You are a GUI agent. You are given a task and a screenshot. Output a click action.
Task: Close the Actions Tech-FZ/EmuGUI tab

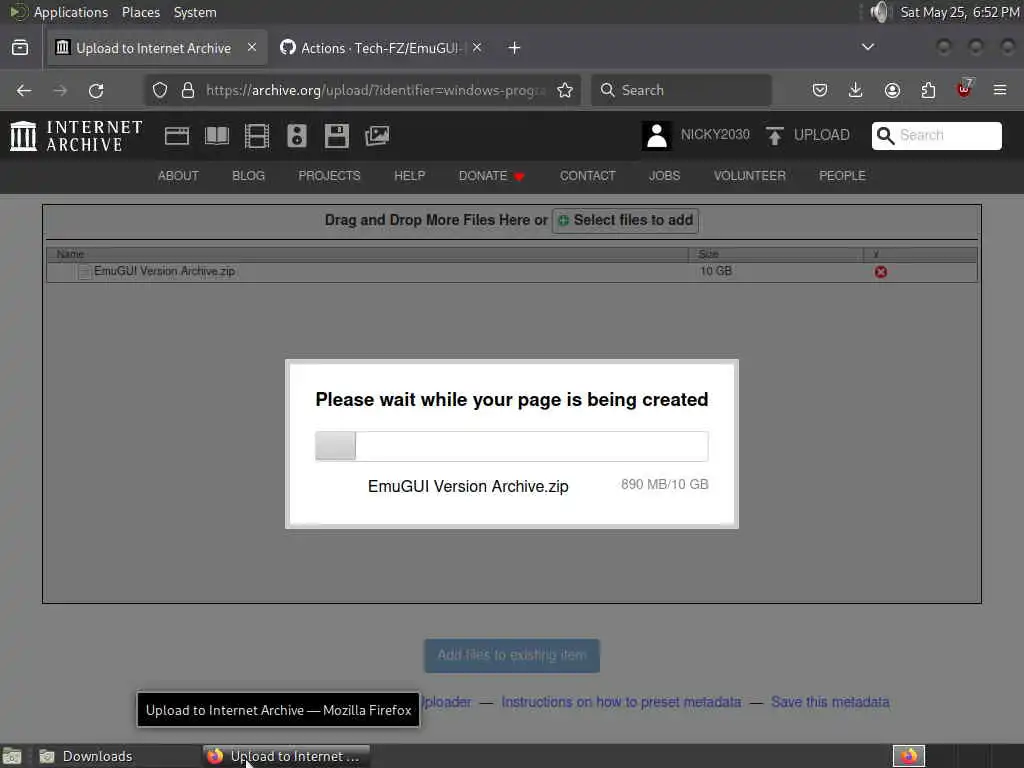(x=477, y=48)
